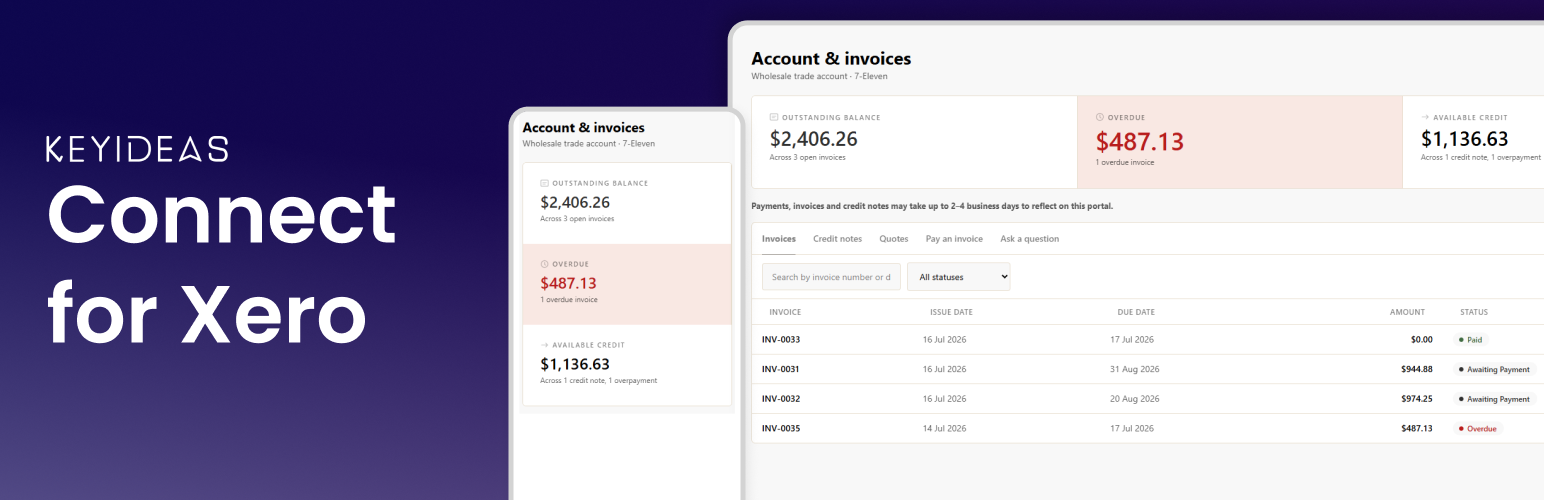This screenshot has width=1544, height=500.
Task: Click the Amount column header
Action: click(x=1407, y=312)
